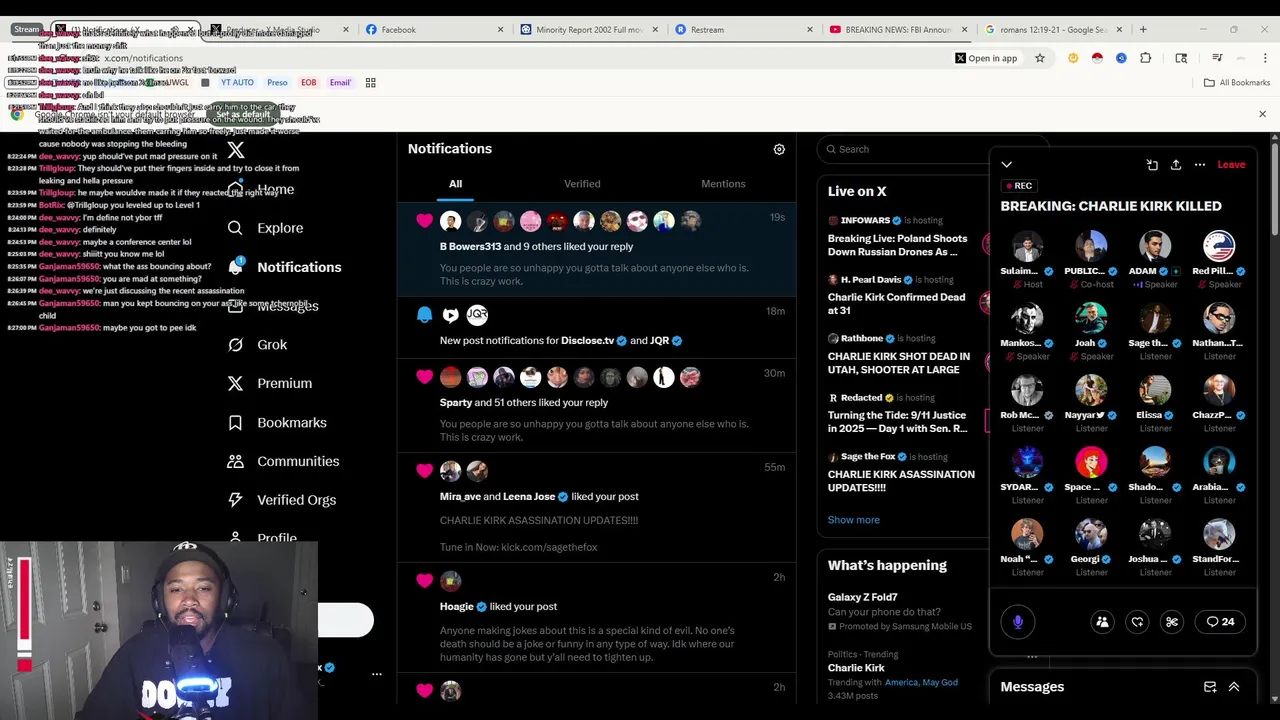Open Verified Orgs in the sidebar
The image size is (1280, 720).
(281, 500)
